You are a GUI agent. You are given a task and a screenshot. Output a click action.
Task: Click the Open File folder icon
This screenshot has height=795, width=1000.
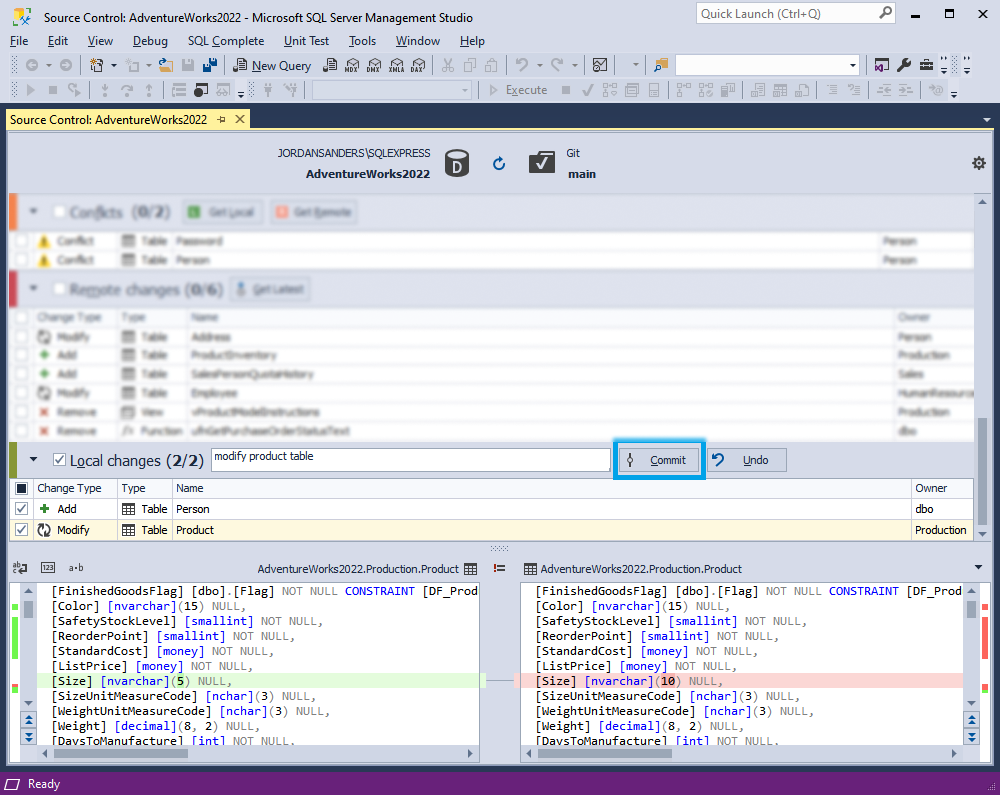click(166, 65)
